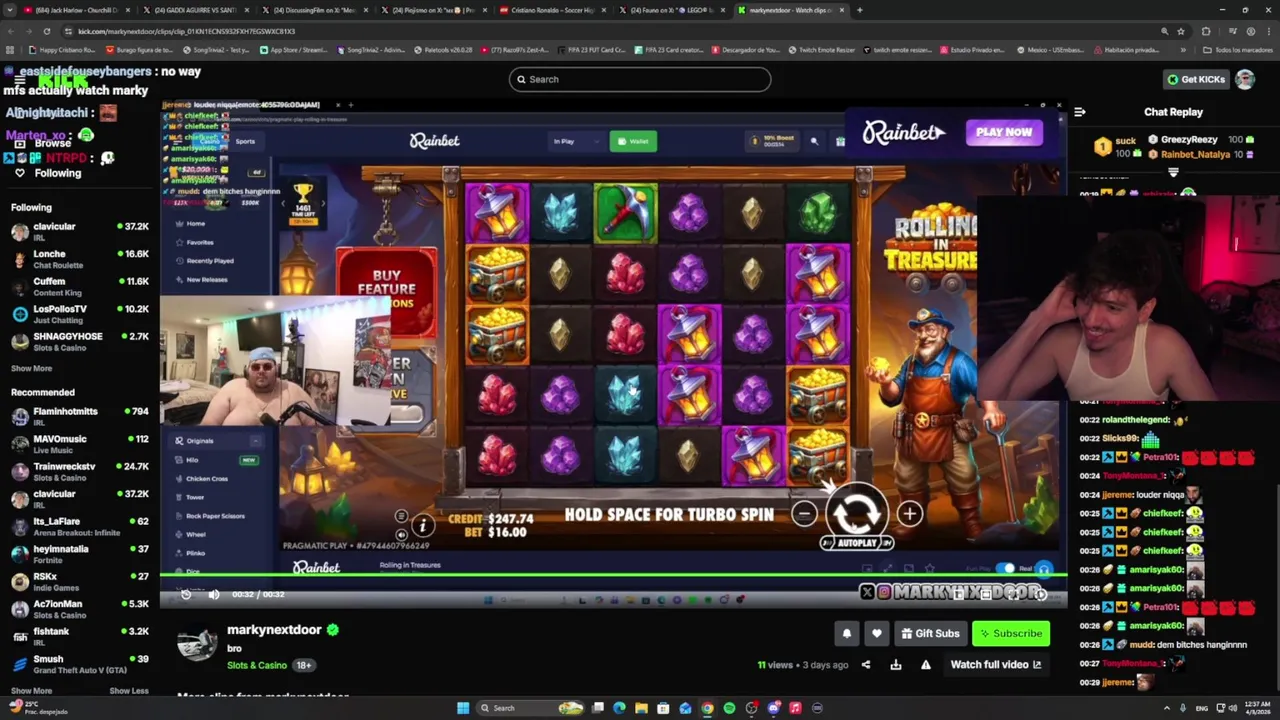Open Chrome from the Windows taskbar
The image size is (1280, 720).
[x=707, y=708]
